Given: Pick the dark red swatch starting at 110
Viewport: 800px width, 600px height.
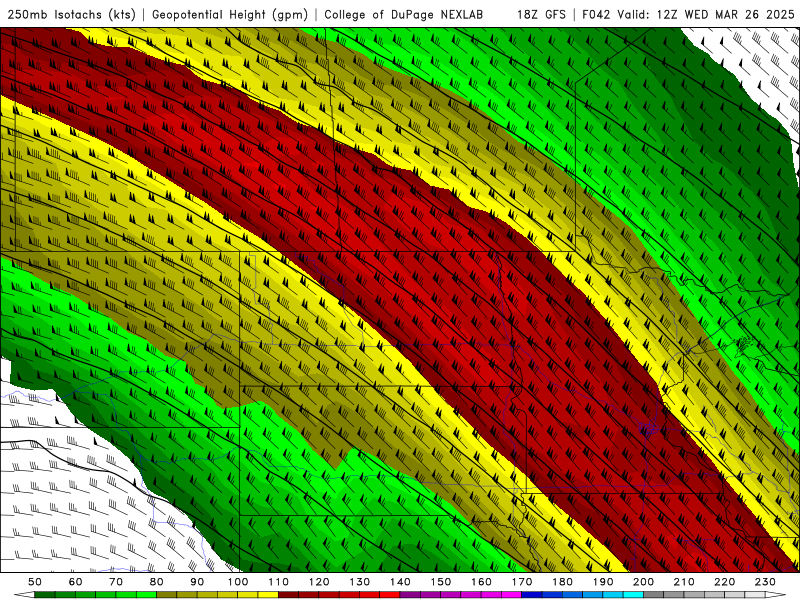Looking at the screenshot, I should 288,595.
